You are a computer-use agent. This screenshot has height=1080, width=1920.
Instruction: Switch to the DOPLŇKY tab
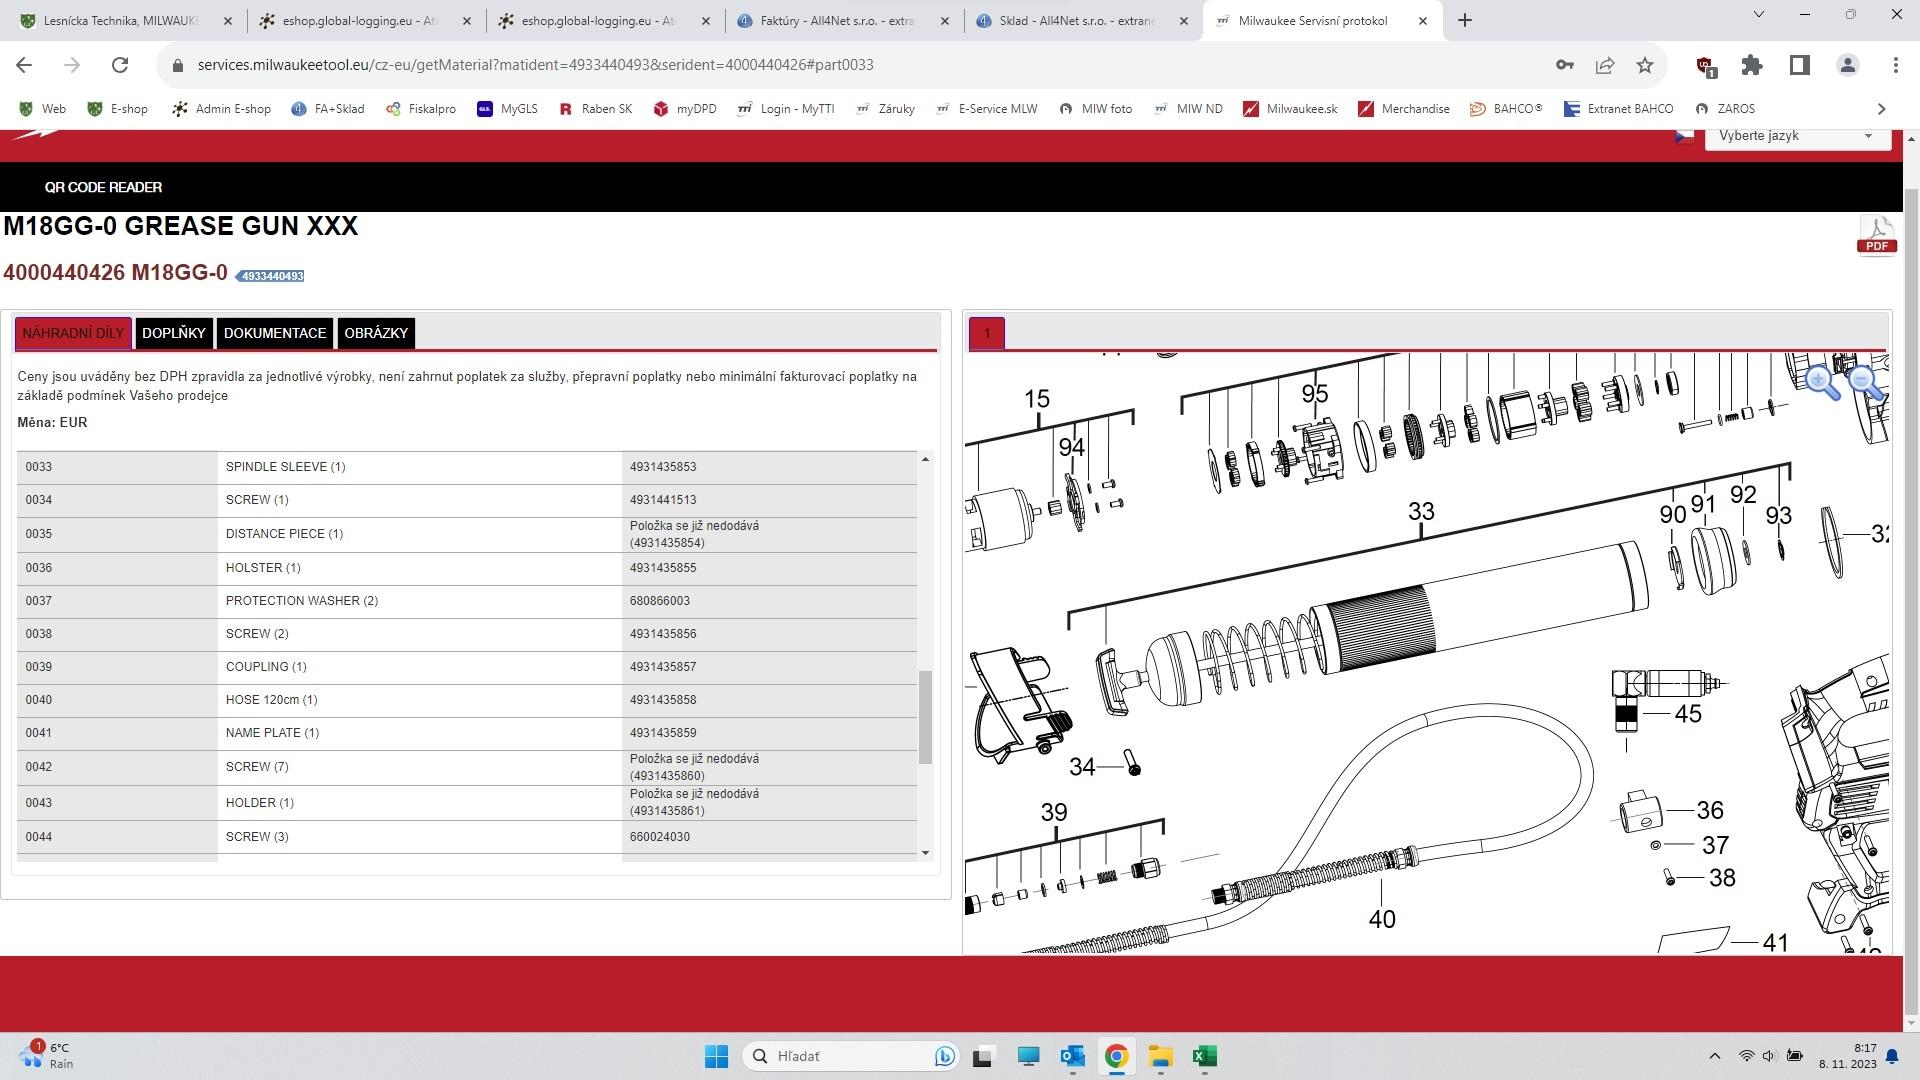click(174, 333)
